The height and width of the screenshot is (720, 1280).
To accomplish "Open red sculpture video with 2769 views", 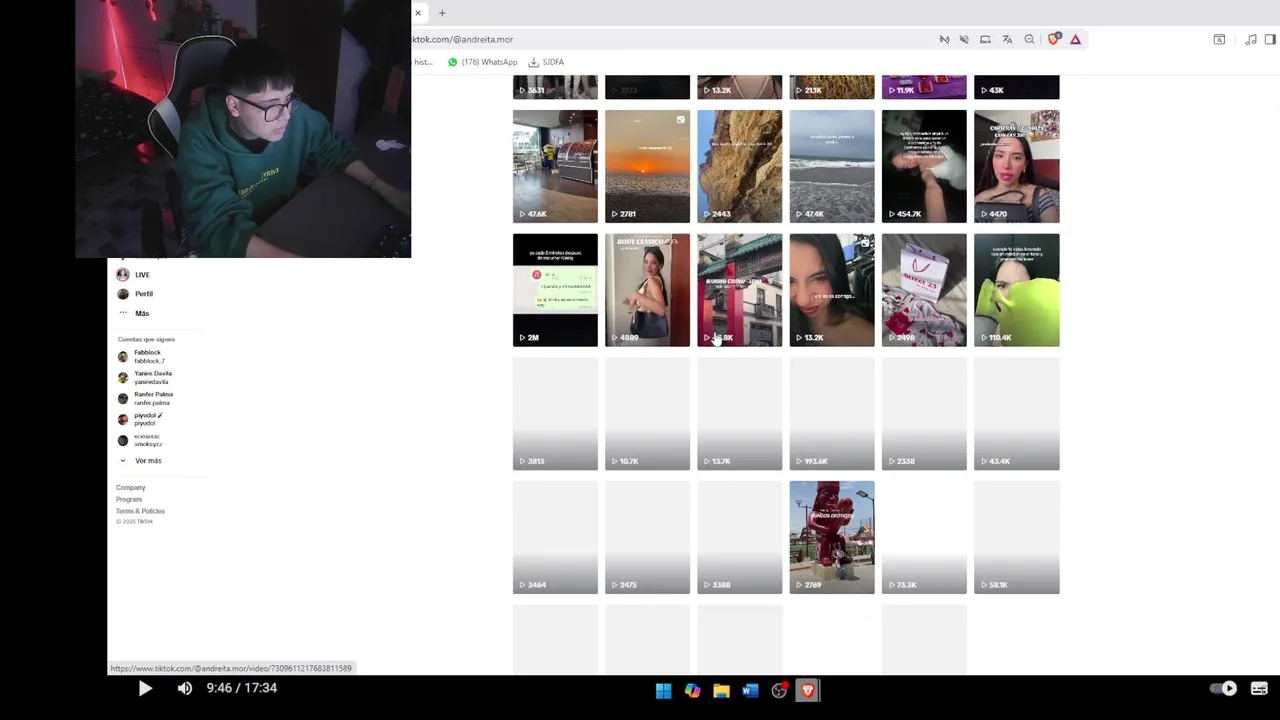I will (832, 538).
